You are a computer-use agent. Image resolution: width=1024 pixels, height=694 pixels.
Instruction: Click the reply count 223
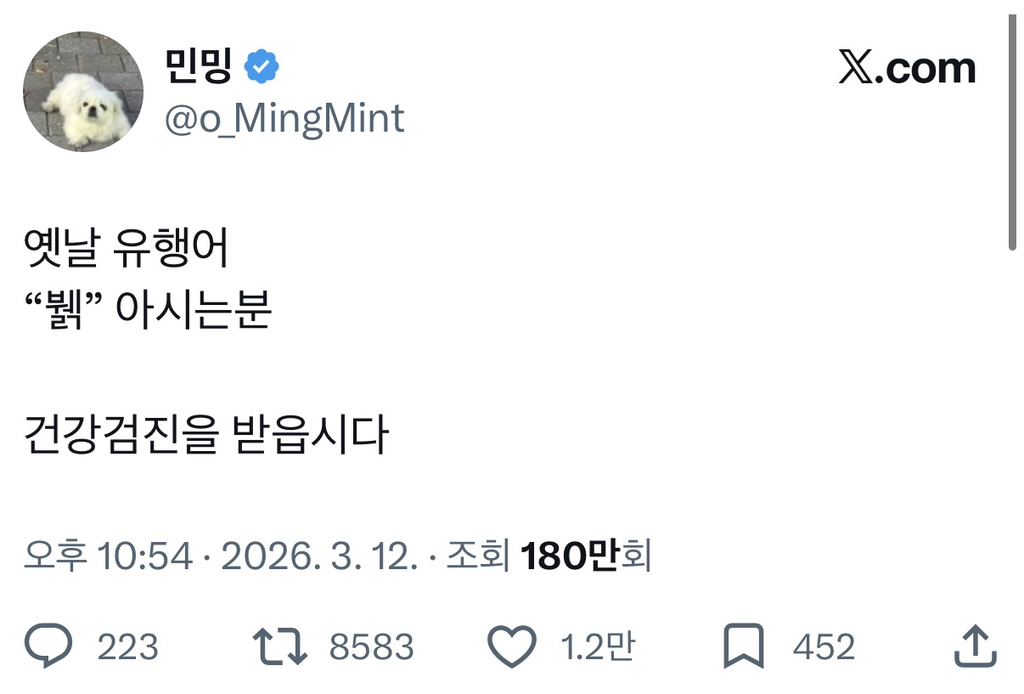pyautogui.click(x=128, y=647)
